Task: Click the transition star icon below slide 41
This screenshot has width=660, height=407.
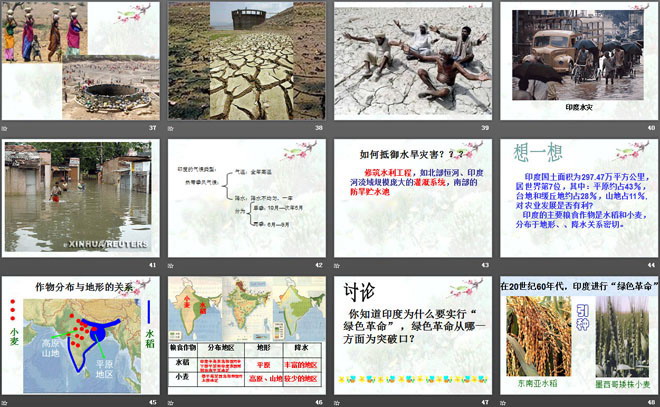Action: 5,265
